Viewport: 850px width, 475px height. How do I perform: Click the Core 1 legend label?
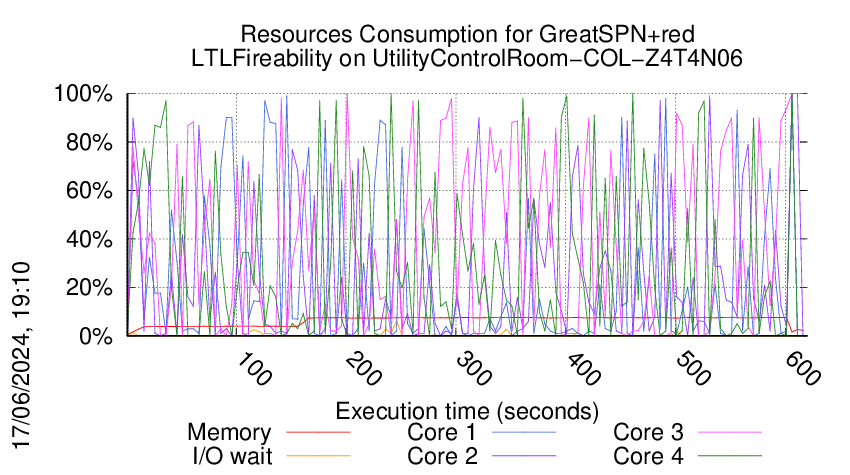(442, 433)
